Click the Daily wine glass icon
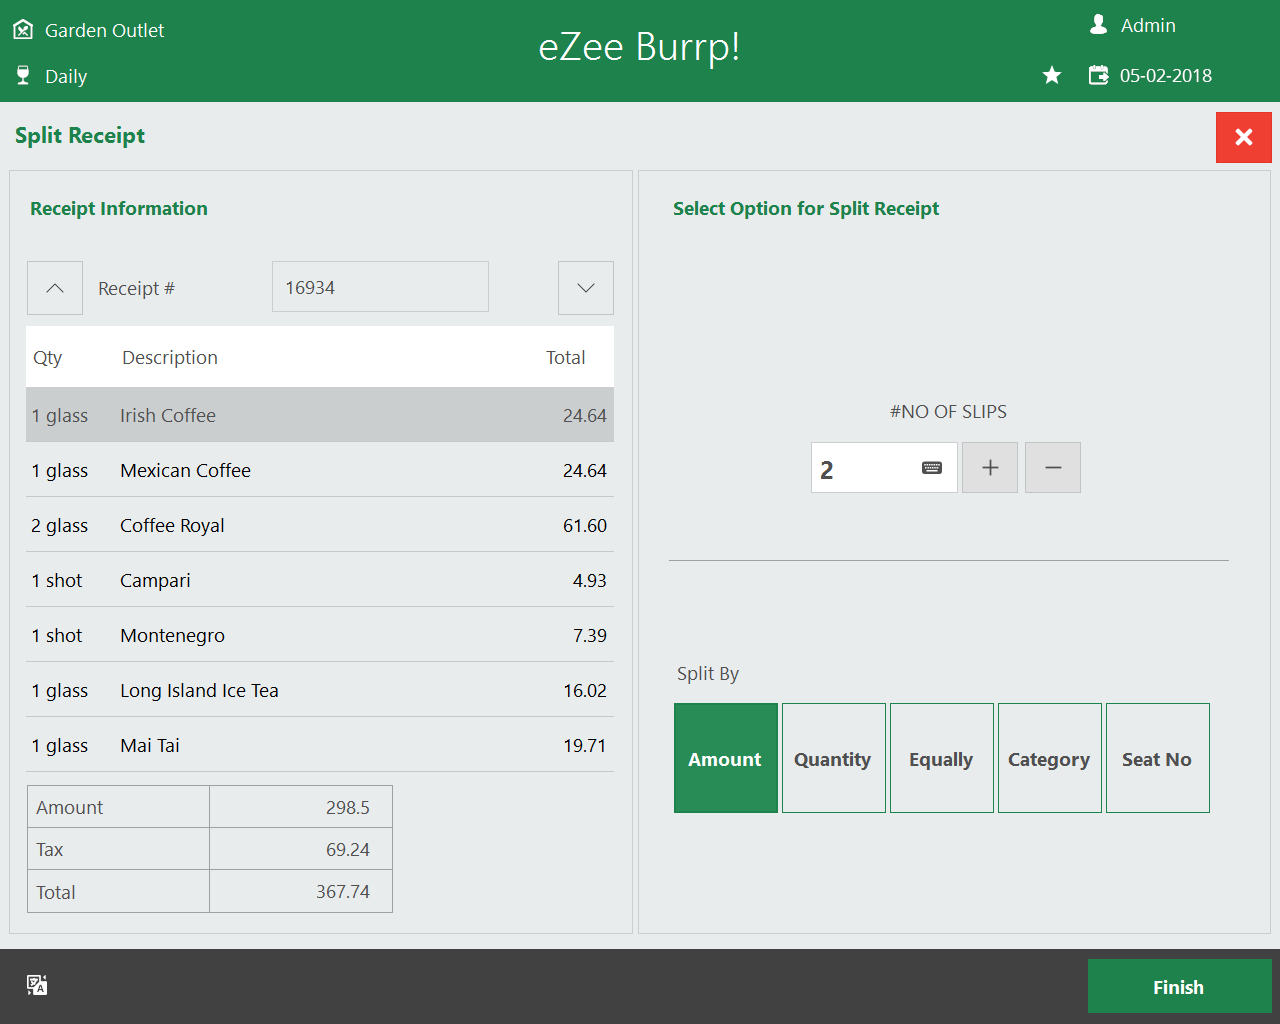The height and width of the screenshot is (1024, 1280). (23, 76)
